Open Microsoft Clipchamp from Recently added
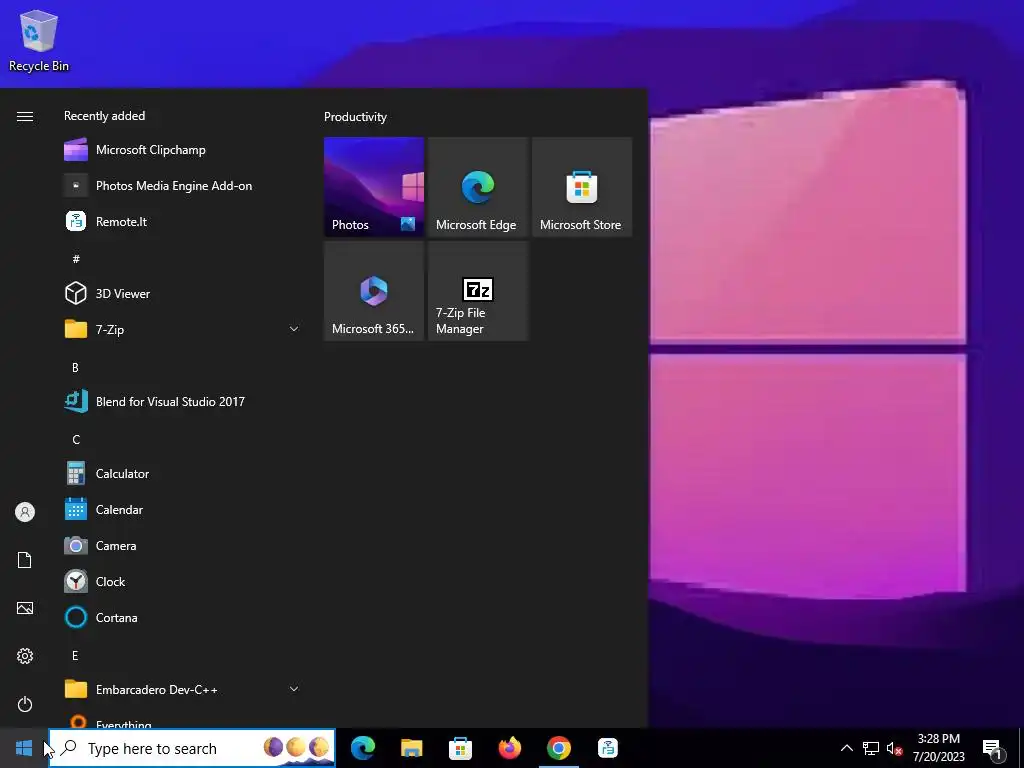The height and width of the screenshot is (768, 1024). point(183,150)
